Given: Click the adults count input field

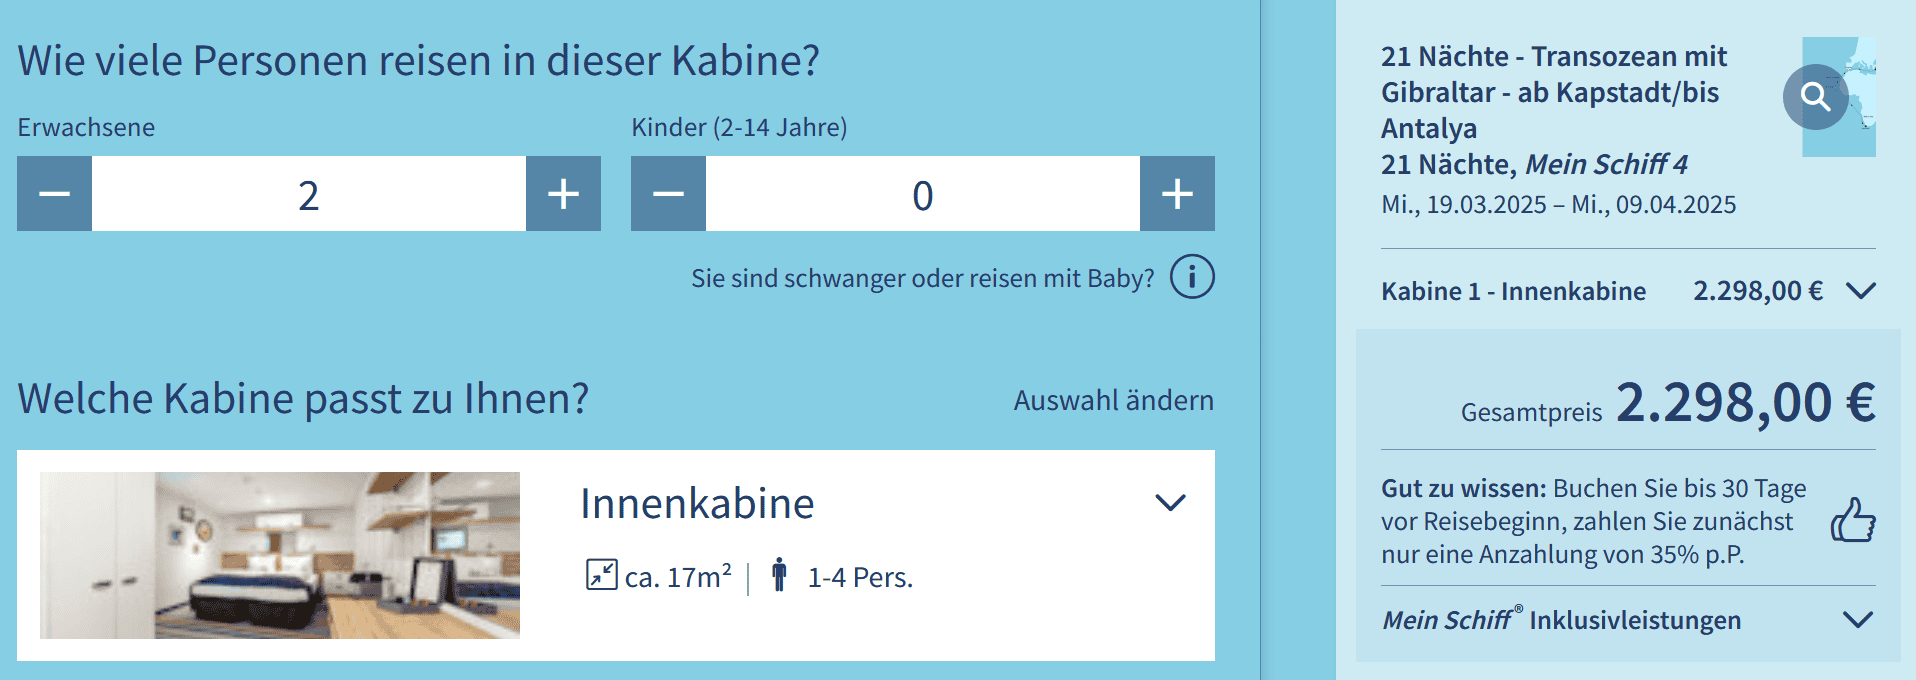Looking at the screenshot, I should tap(308, 194).
